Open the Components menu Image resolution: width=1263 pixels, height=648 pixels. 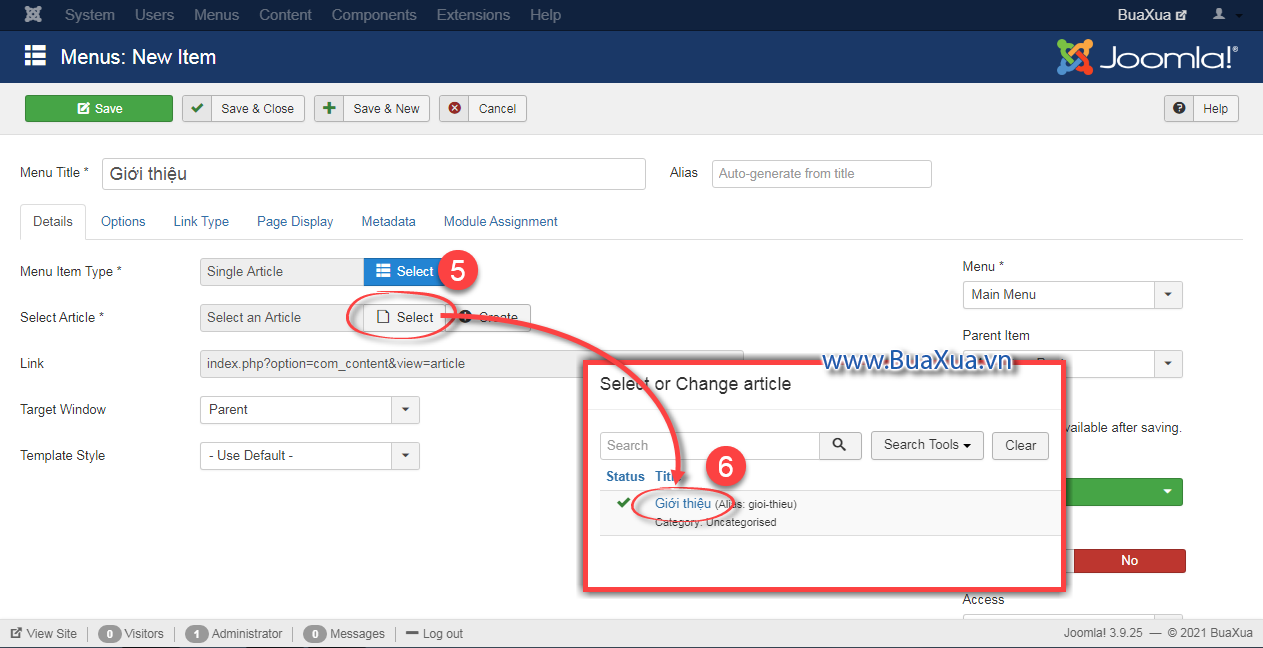(374, 15)
